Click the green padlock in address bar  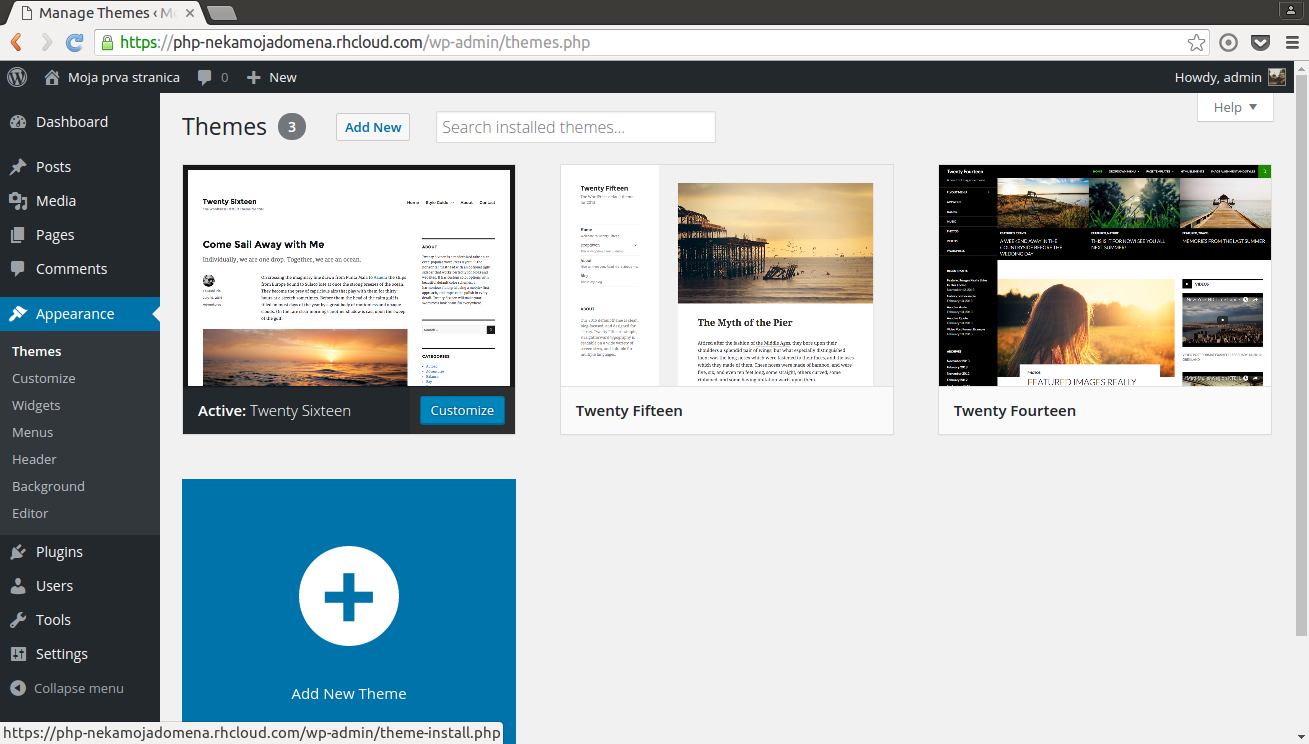click(x=107, y=42)
